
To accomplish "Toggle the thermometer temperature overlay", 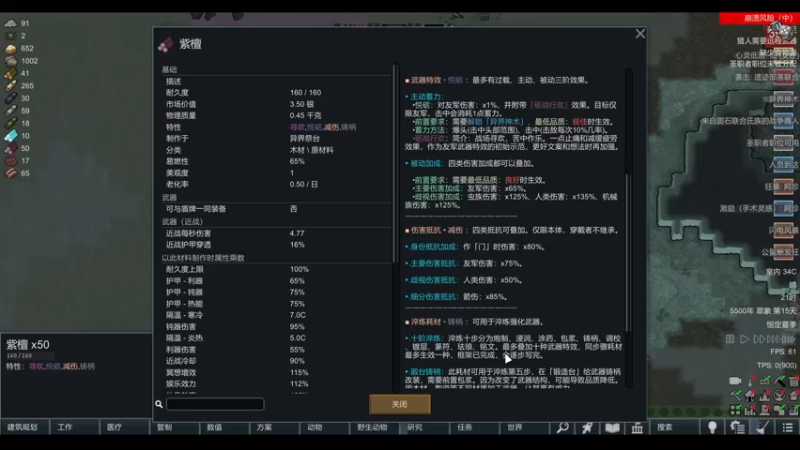I will (751, 381).
